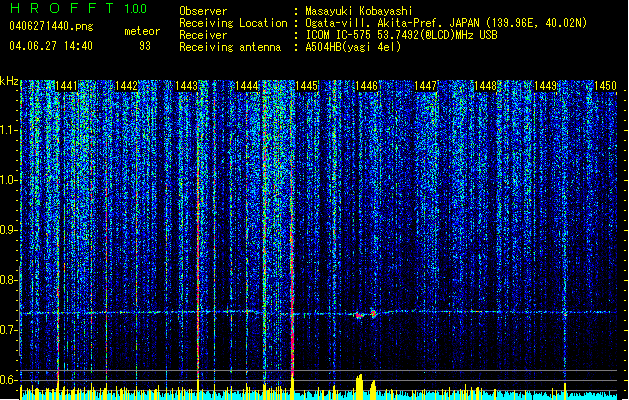
Task: Click the 0.9 kHz axis tick label
Action: tap(9, 230)
